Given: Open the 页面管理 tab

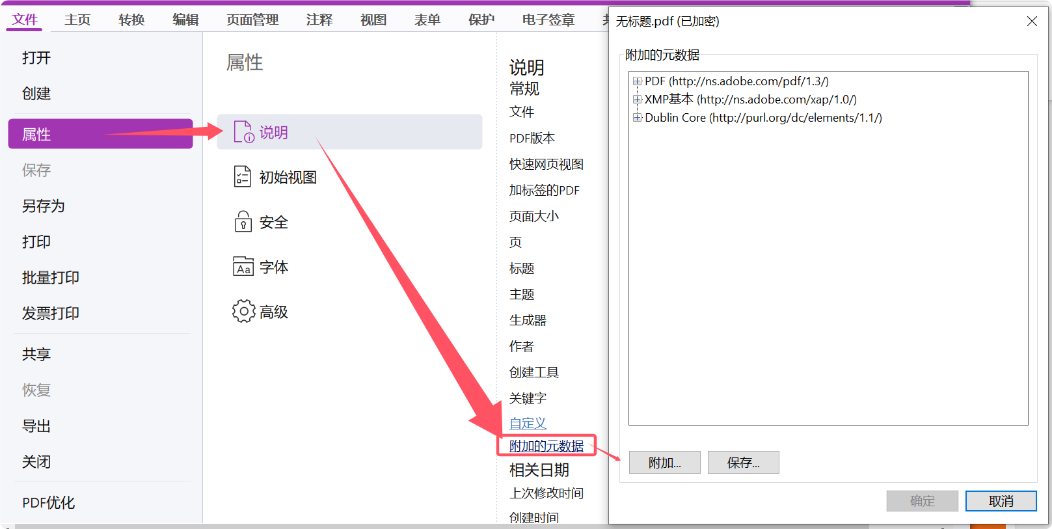Looking at the screenshot, I should pyautogui.click(x=252, y=19).
